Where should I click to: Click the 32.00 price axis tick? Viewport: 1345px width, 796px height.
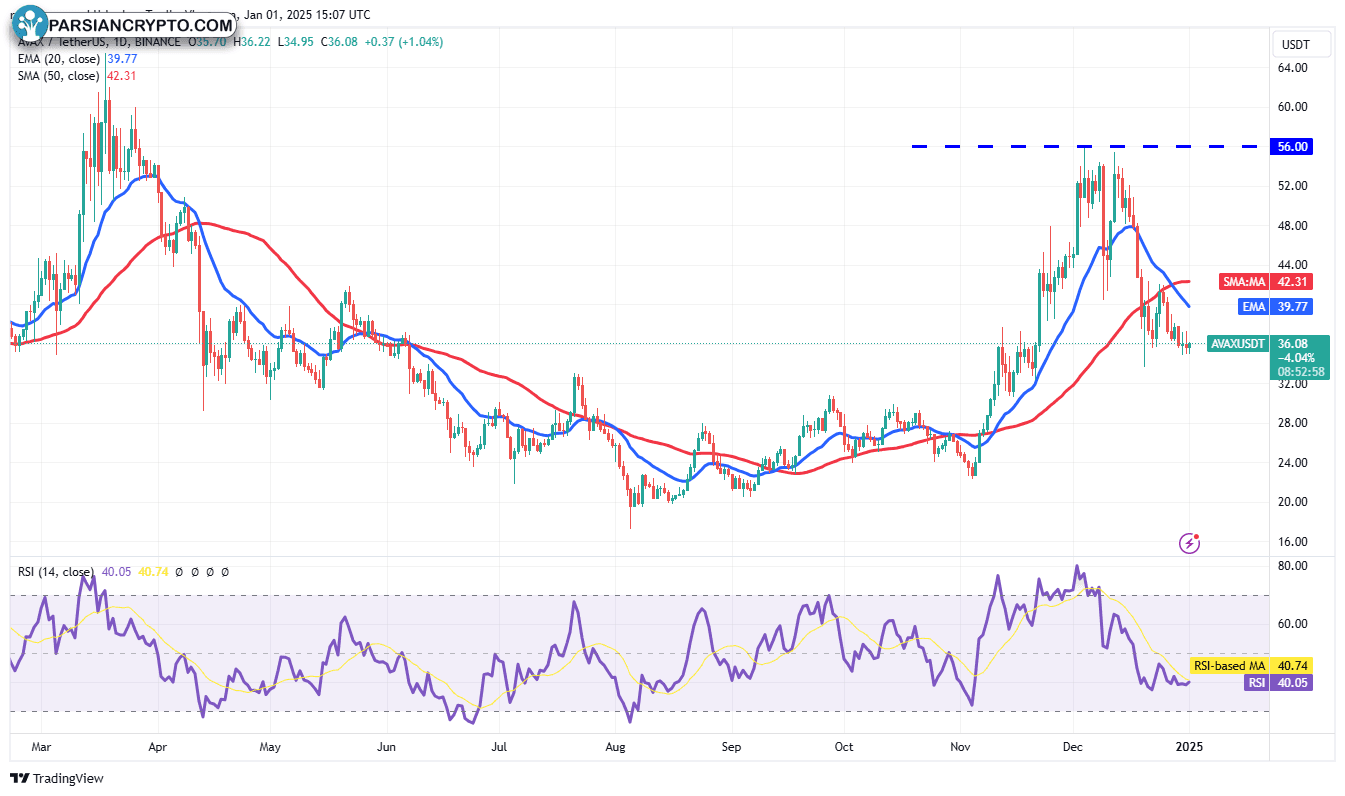point(1294,383)
